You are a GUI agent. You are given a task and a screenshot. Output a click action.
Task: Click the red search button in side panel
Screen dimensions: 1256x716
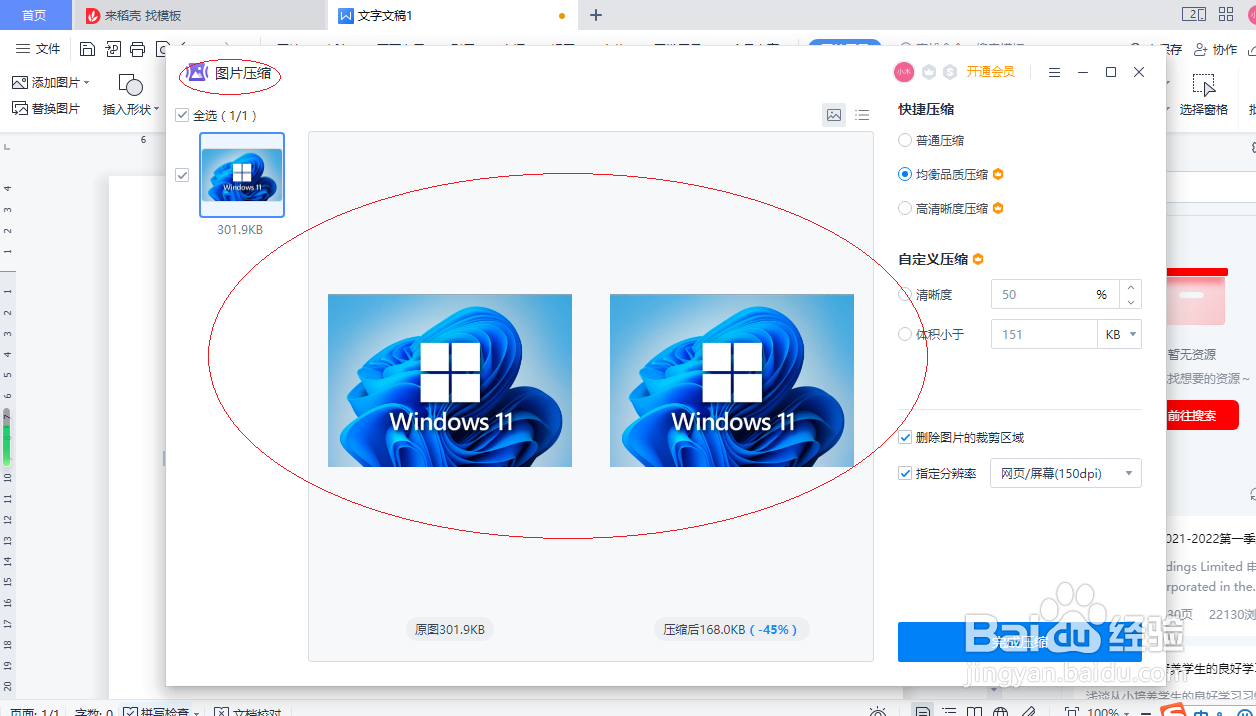[x=1202, y=415]
